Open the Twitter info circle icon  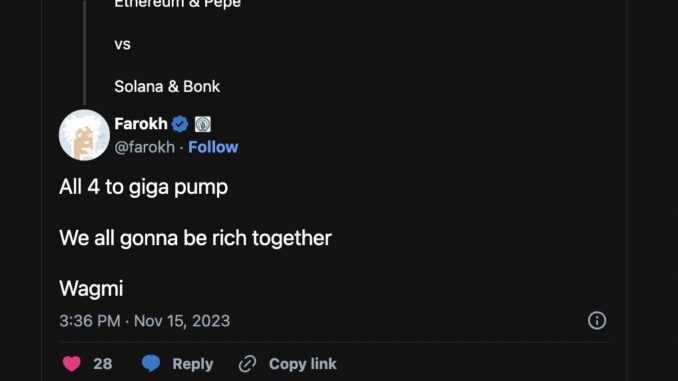[597, 320]
